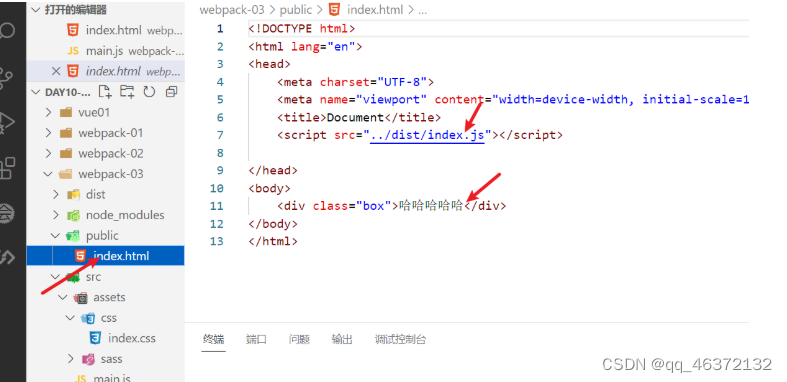
Task: Click the "UTF-8" charset value
Action: tap(402, 82)
